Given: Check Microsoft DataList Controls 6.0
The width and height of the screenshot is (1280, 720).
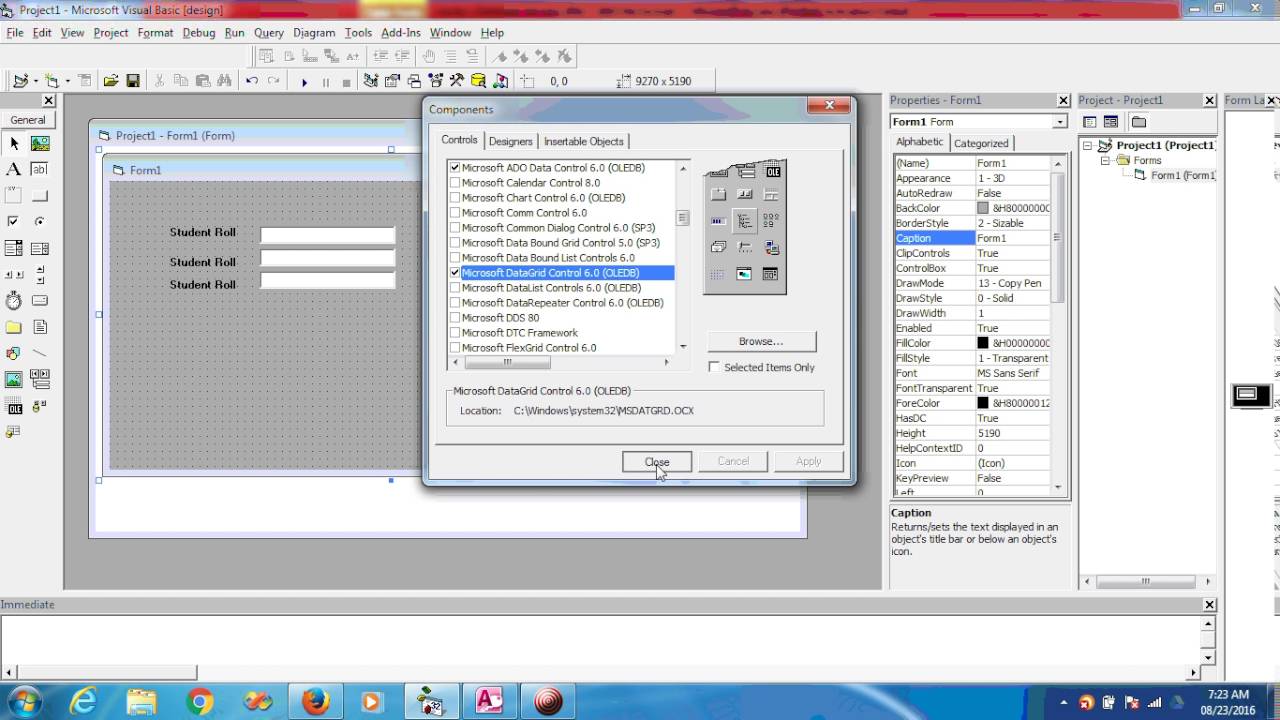Looking at the screenshot, I should pyautogui.click(x=455, y=288).
